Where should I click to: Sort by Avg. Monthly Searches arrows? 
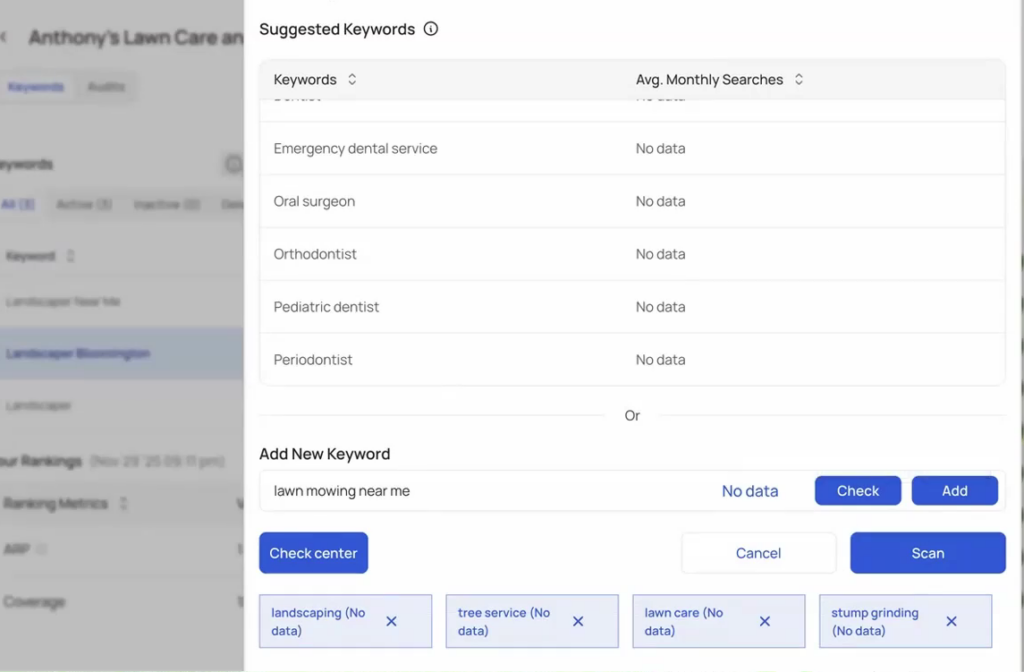click(799, 79)
